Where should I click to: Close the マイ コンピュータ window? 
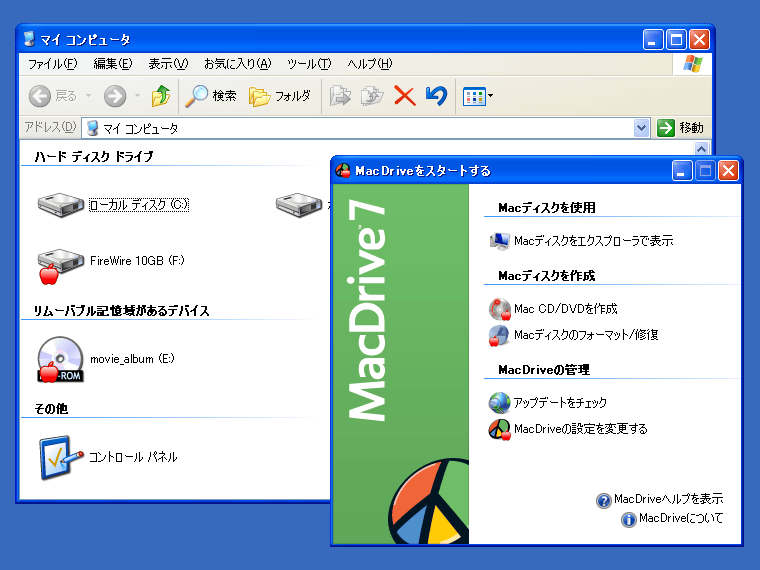pyautogui.click(x=699, y=39)
